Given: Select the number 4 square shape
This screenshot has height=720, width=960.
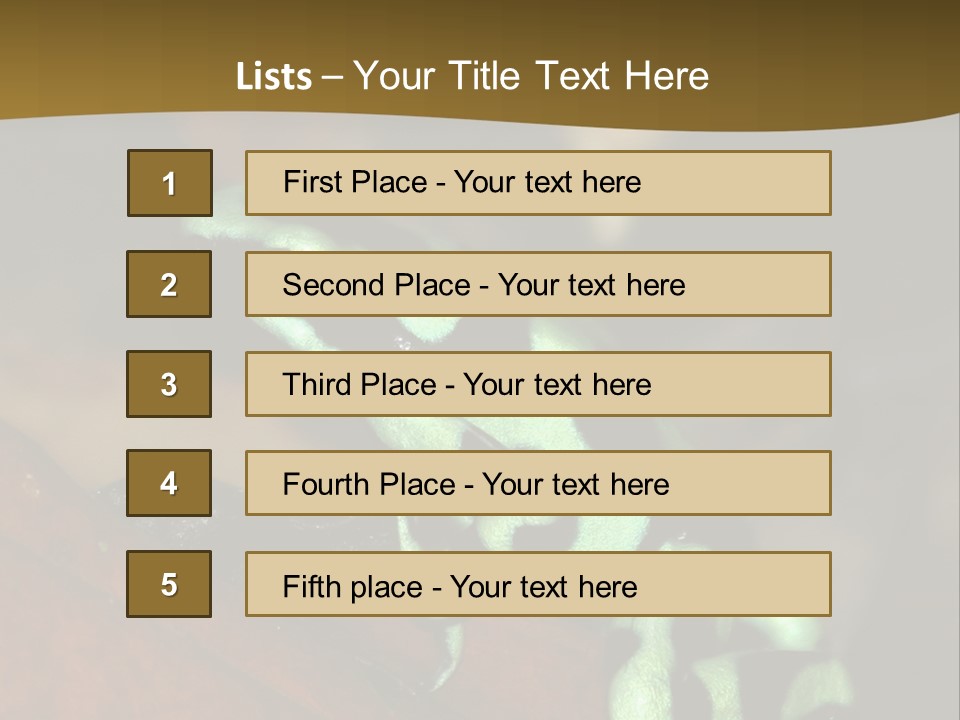Looking at the screenshot, I should 169,483.
